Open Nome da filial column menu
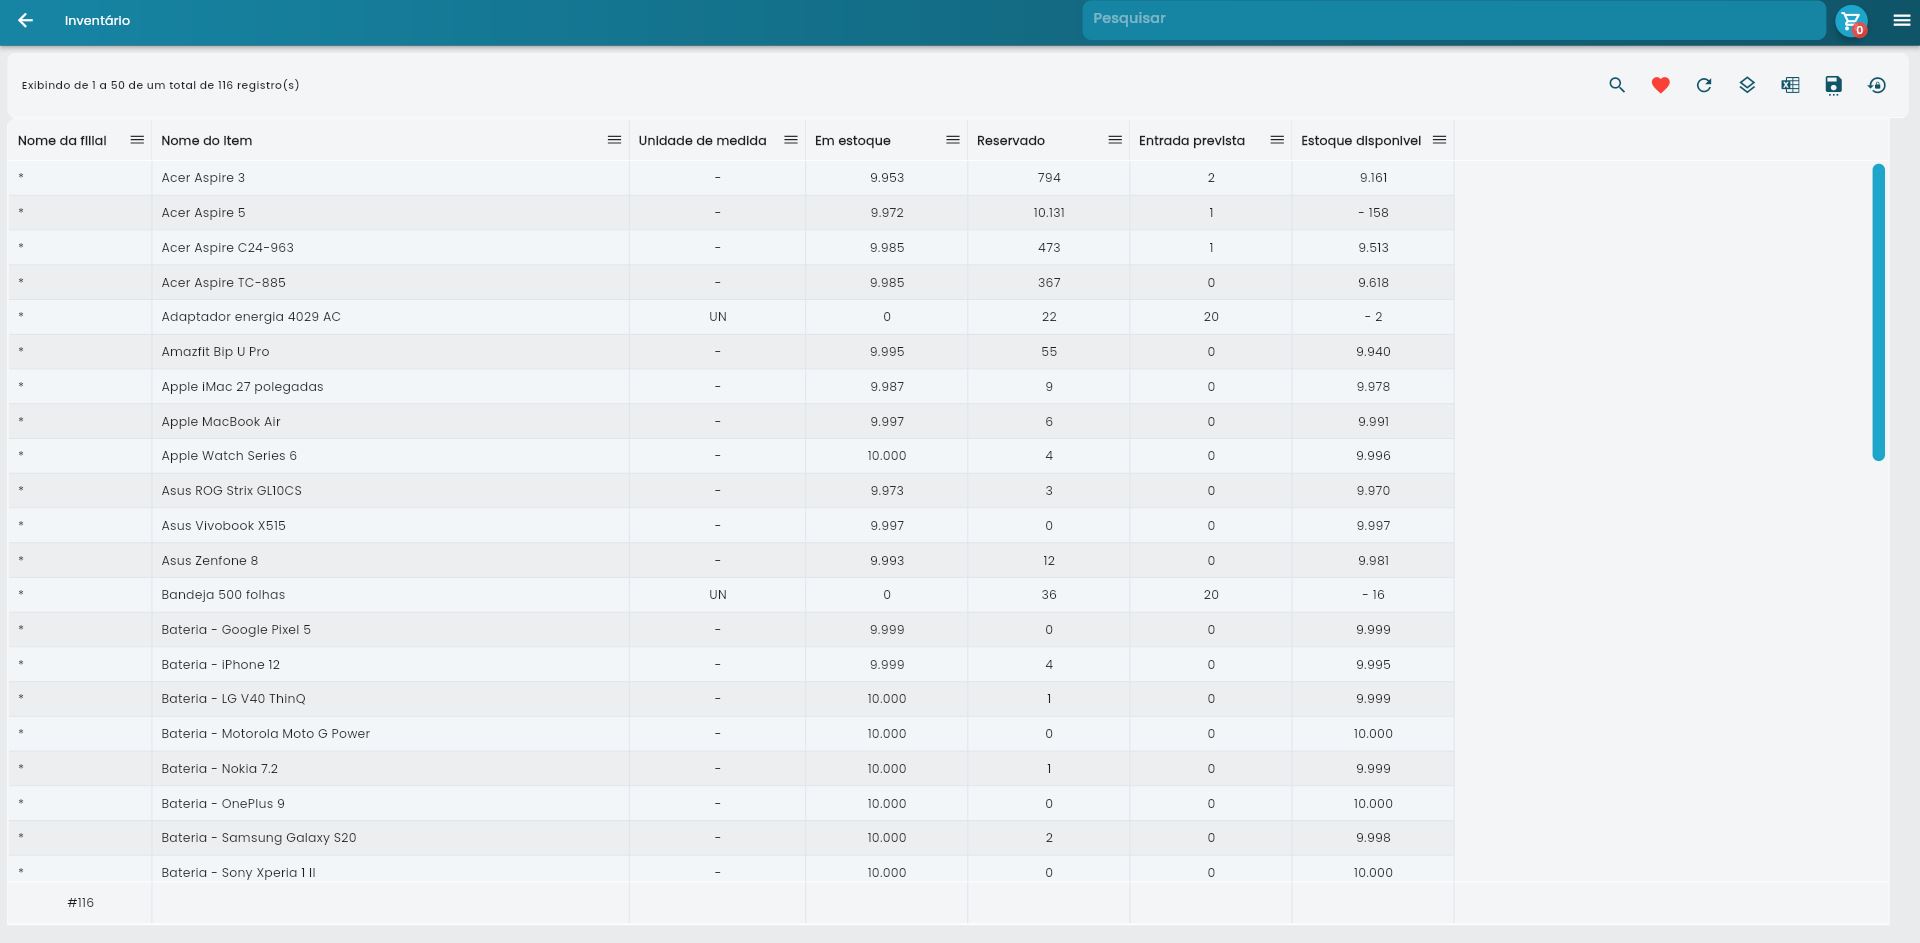Image resolution: width=1920 pixels, height=943 pixels. click(x=137, y=140)
